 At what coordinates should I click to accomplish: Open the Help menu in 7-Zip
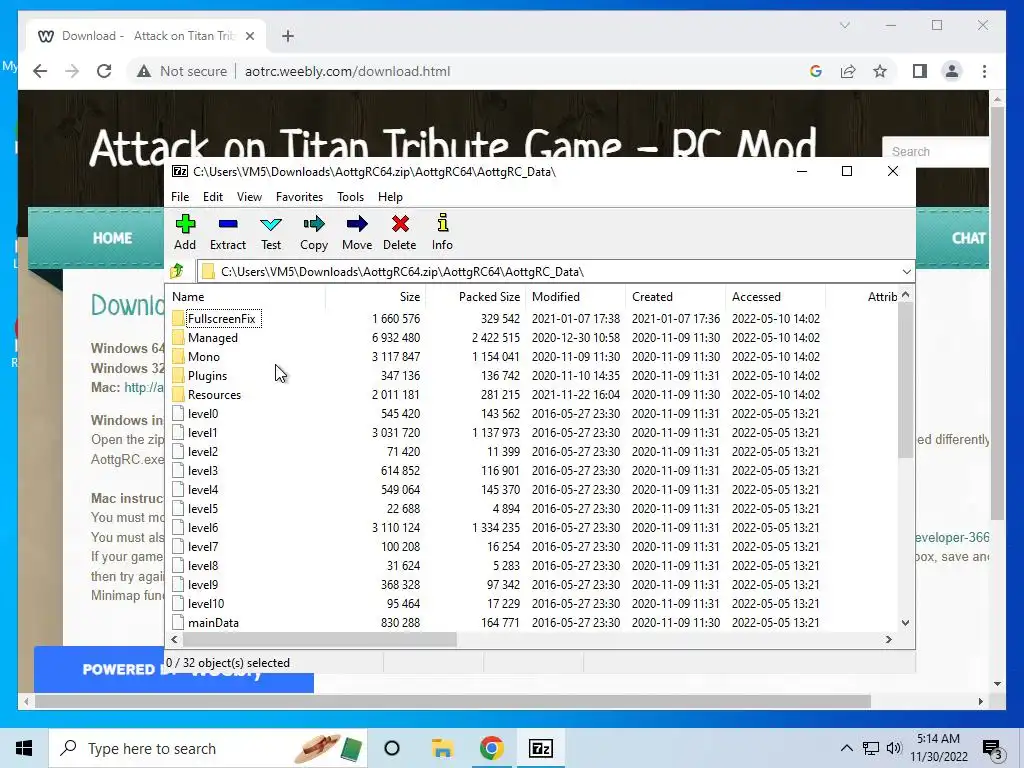(390, 197)
